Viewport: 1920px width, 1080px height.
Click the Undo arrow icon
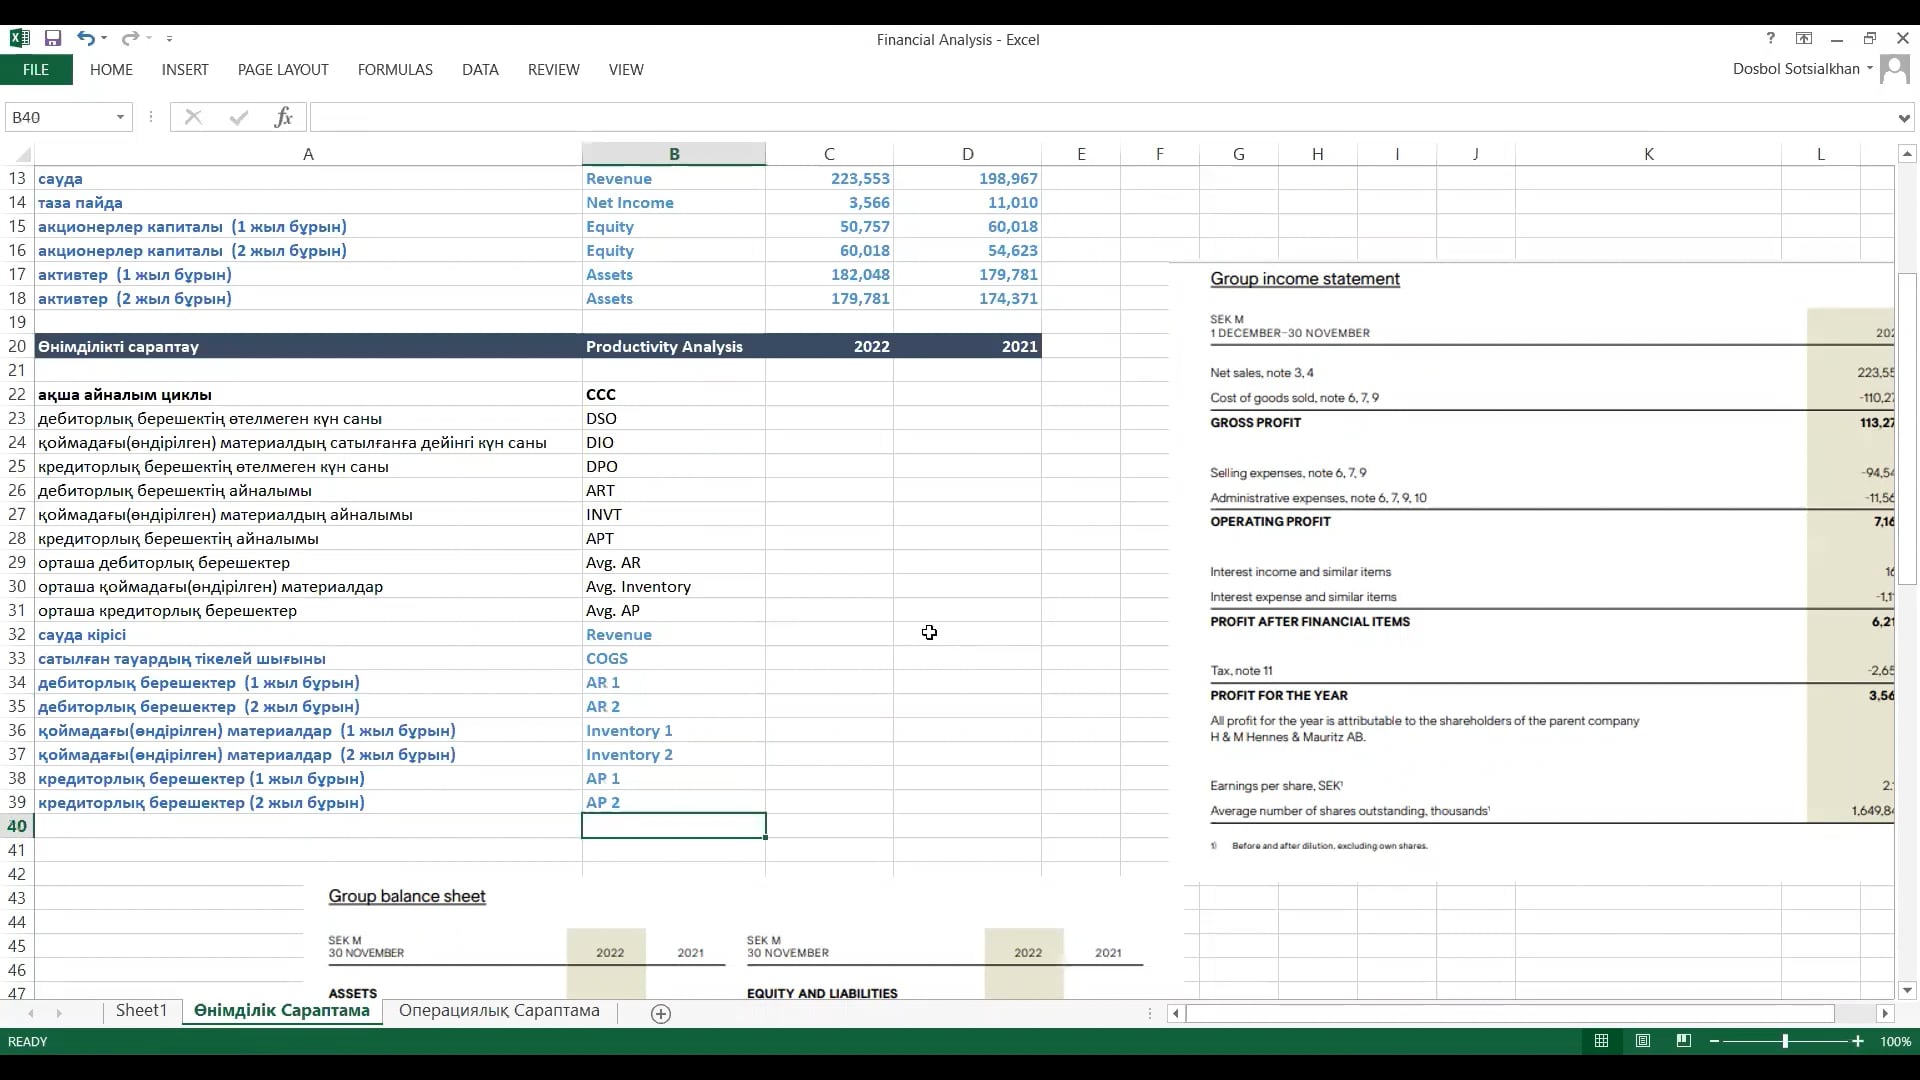pyautogui.click(x=86, y=38)
